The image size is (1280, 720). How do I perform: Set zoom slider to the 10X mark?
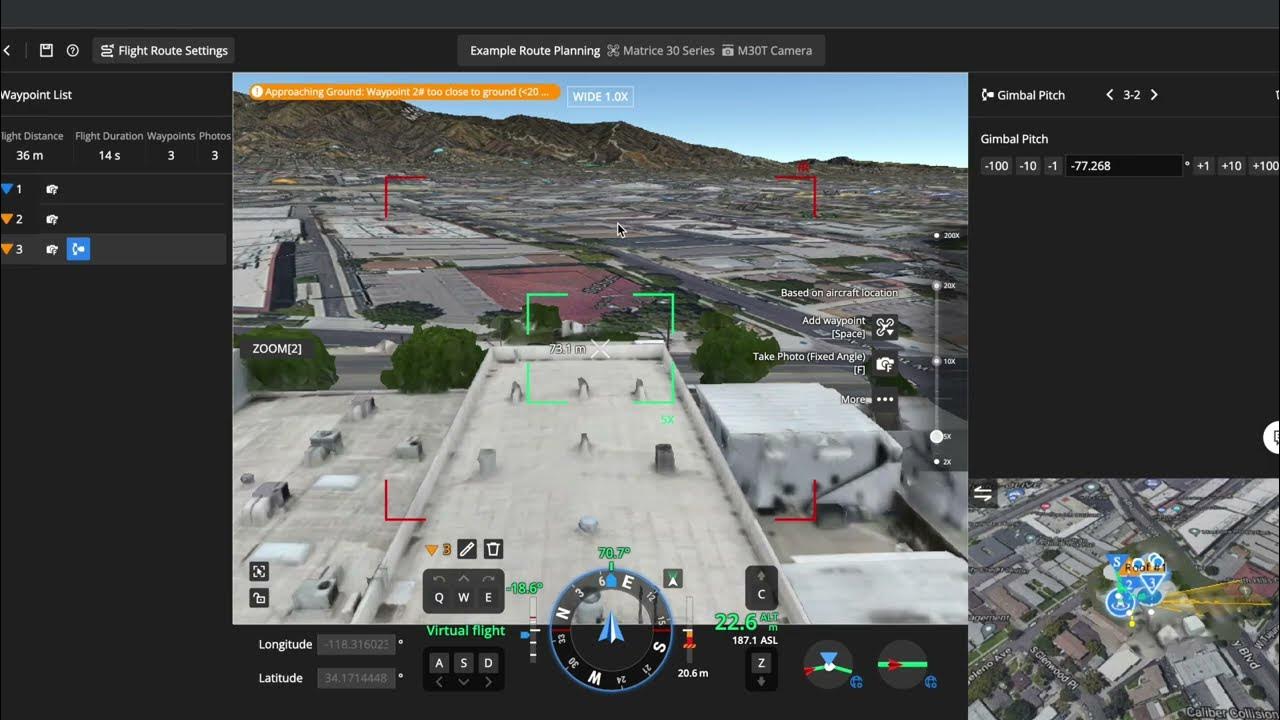click(x=937, y=361)
